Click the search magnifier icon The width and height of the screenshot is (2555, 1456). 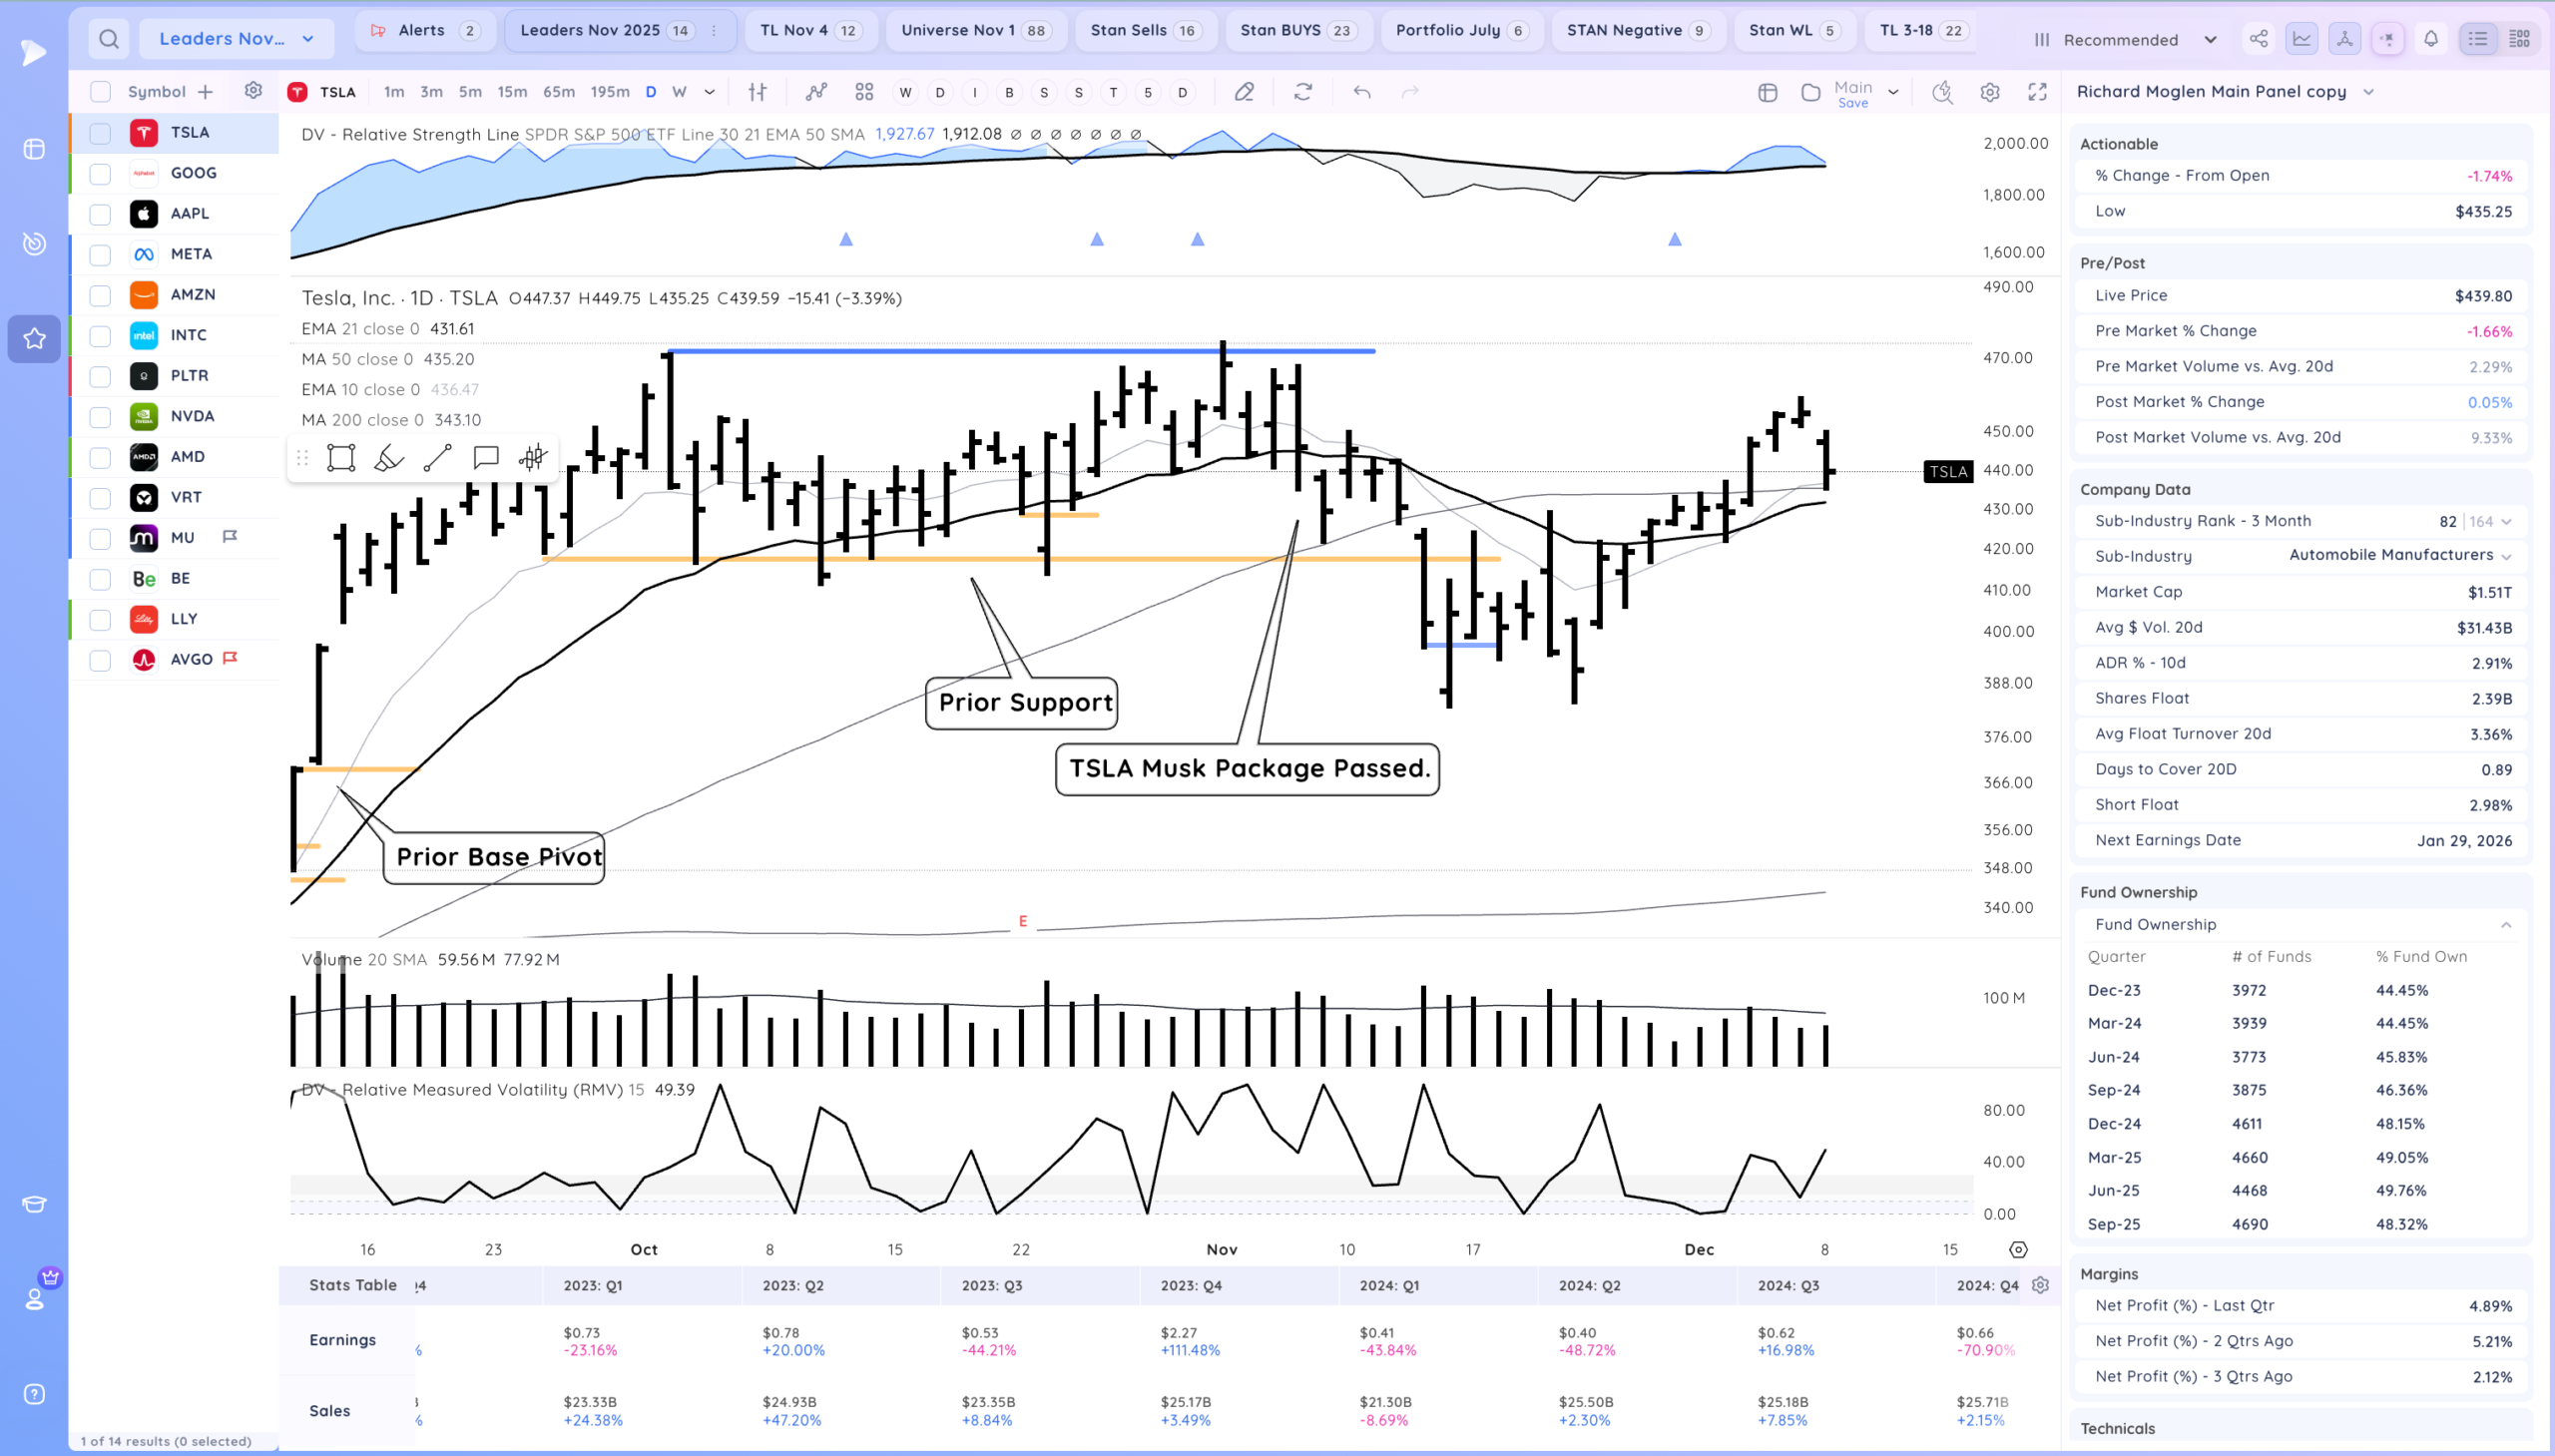coord(109,39)
